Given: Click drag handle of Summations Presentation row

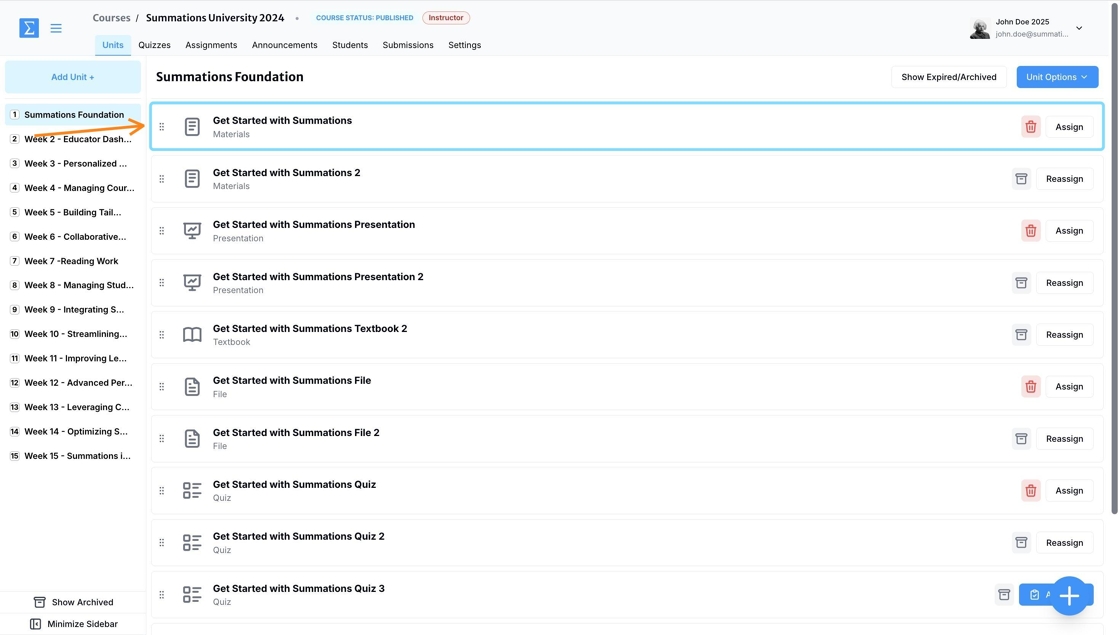Looking at the screenshot, I should pyautogui.click(x=161, y=231).
